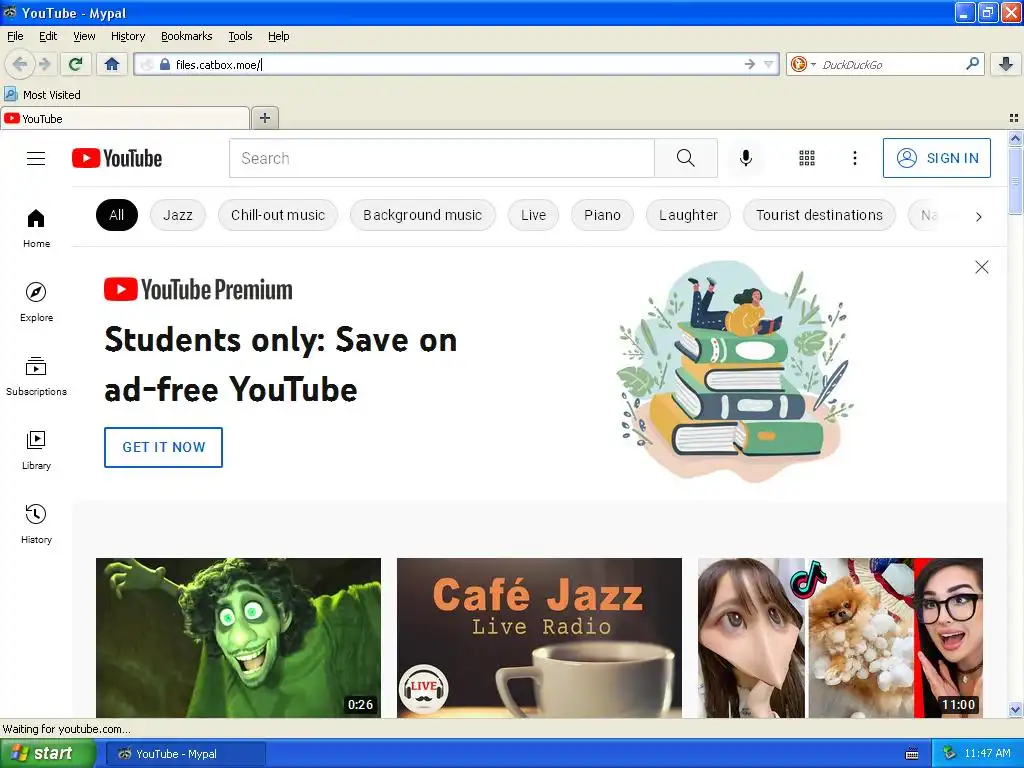Select the Background music chip

coord(423,216)
